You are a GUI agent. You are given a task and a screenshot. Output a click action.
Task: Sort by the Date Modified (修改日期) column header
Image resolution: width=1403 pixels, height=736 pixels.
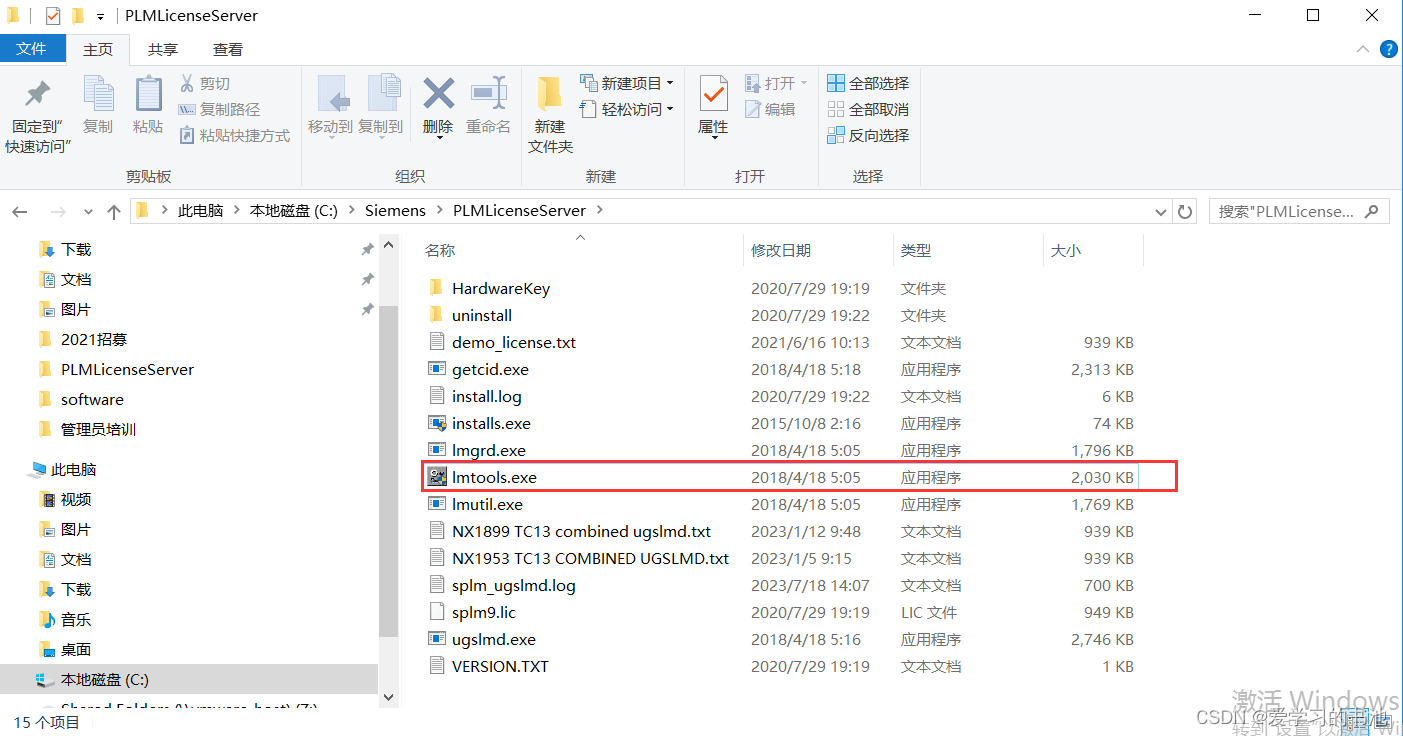tap(781, 251)
